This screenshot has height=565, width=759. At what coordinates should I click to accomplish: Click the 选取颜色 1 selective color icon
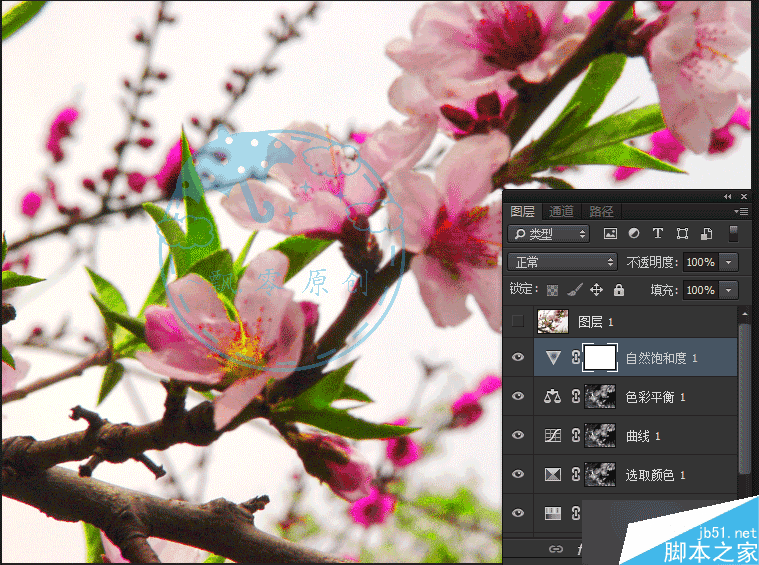coord(553,474)
